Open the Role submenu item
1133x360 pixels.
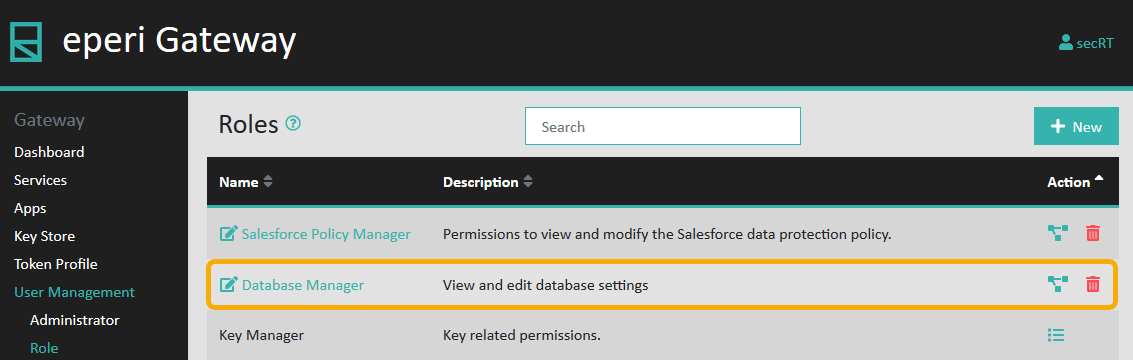(x=44, y=348)
